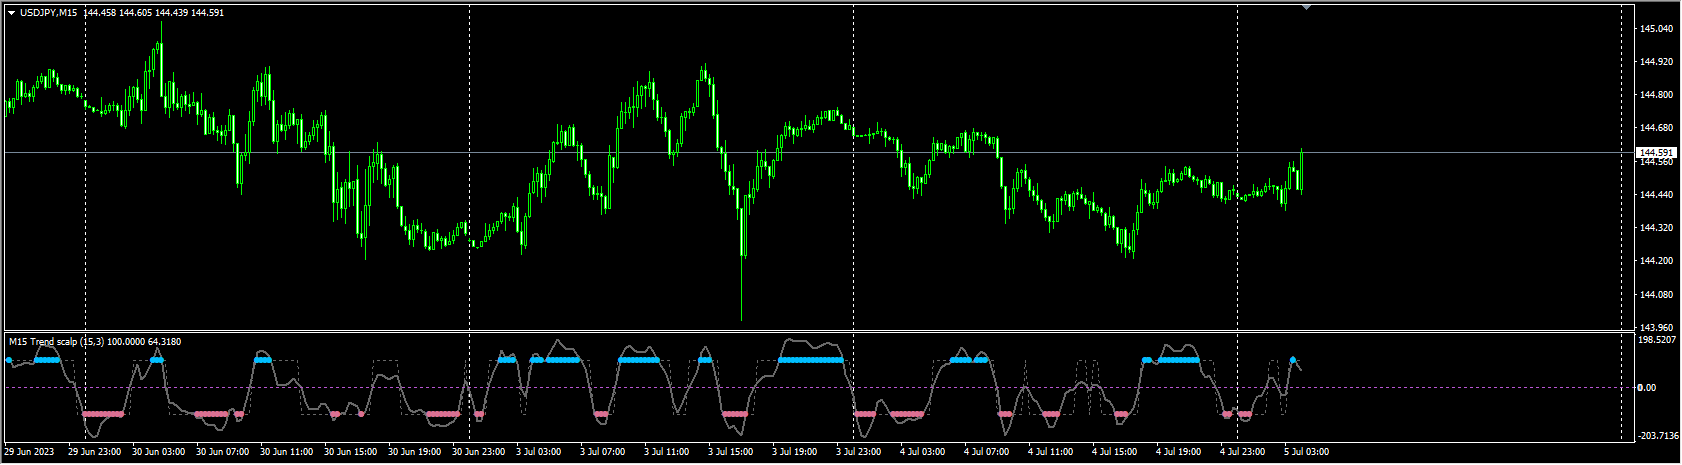This screenshot has width=1682, height=465.
Task: Click the 30 Jun 15:00 time label
Action: pos(351,452)
